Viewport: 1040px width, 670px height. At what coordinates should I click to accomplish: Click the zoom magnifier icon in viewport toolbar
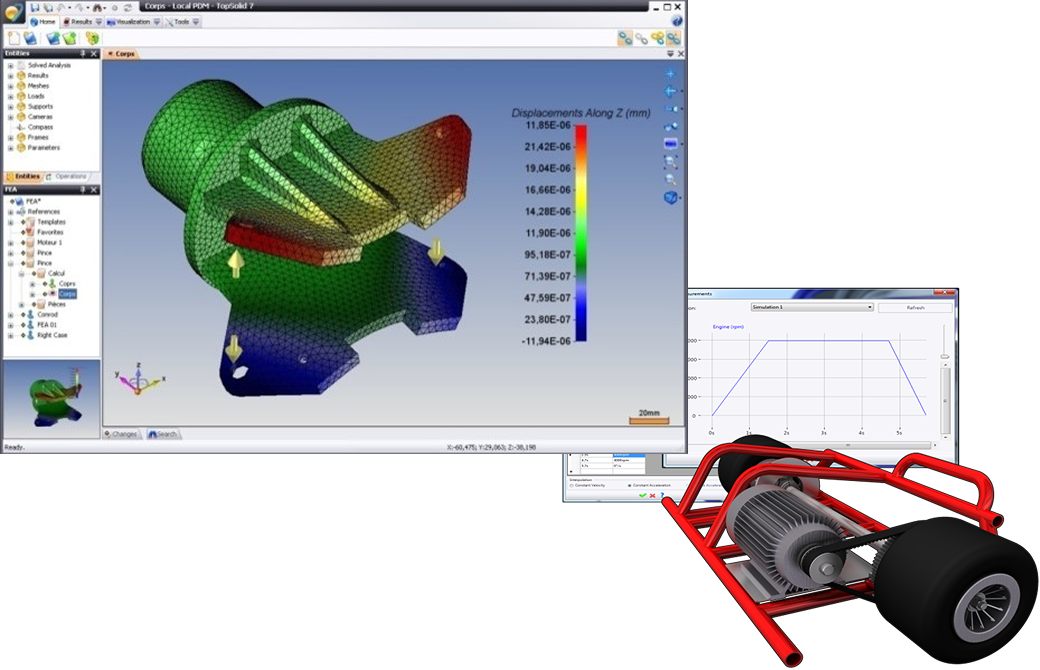click(671, 178)
